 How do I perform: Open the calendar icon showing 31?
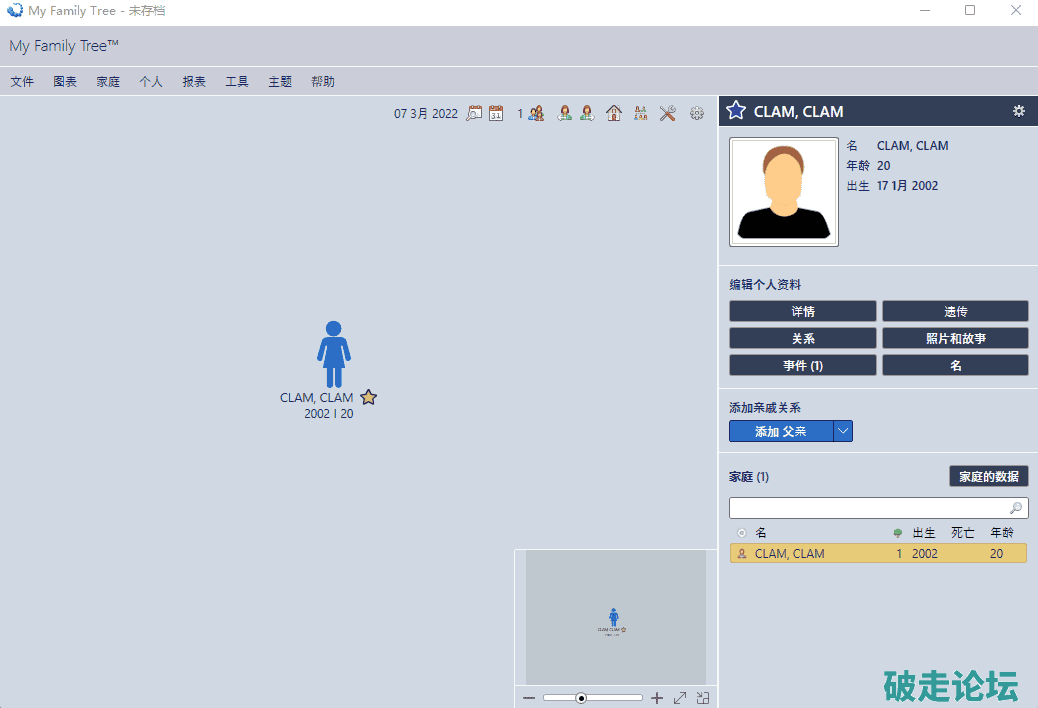(496, 114)
